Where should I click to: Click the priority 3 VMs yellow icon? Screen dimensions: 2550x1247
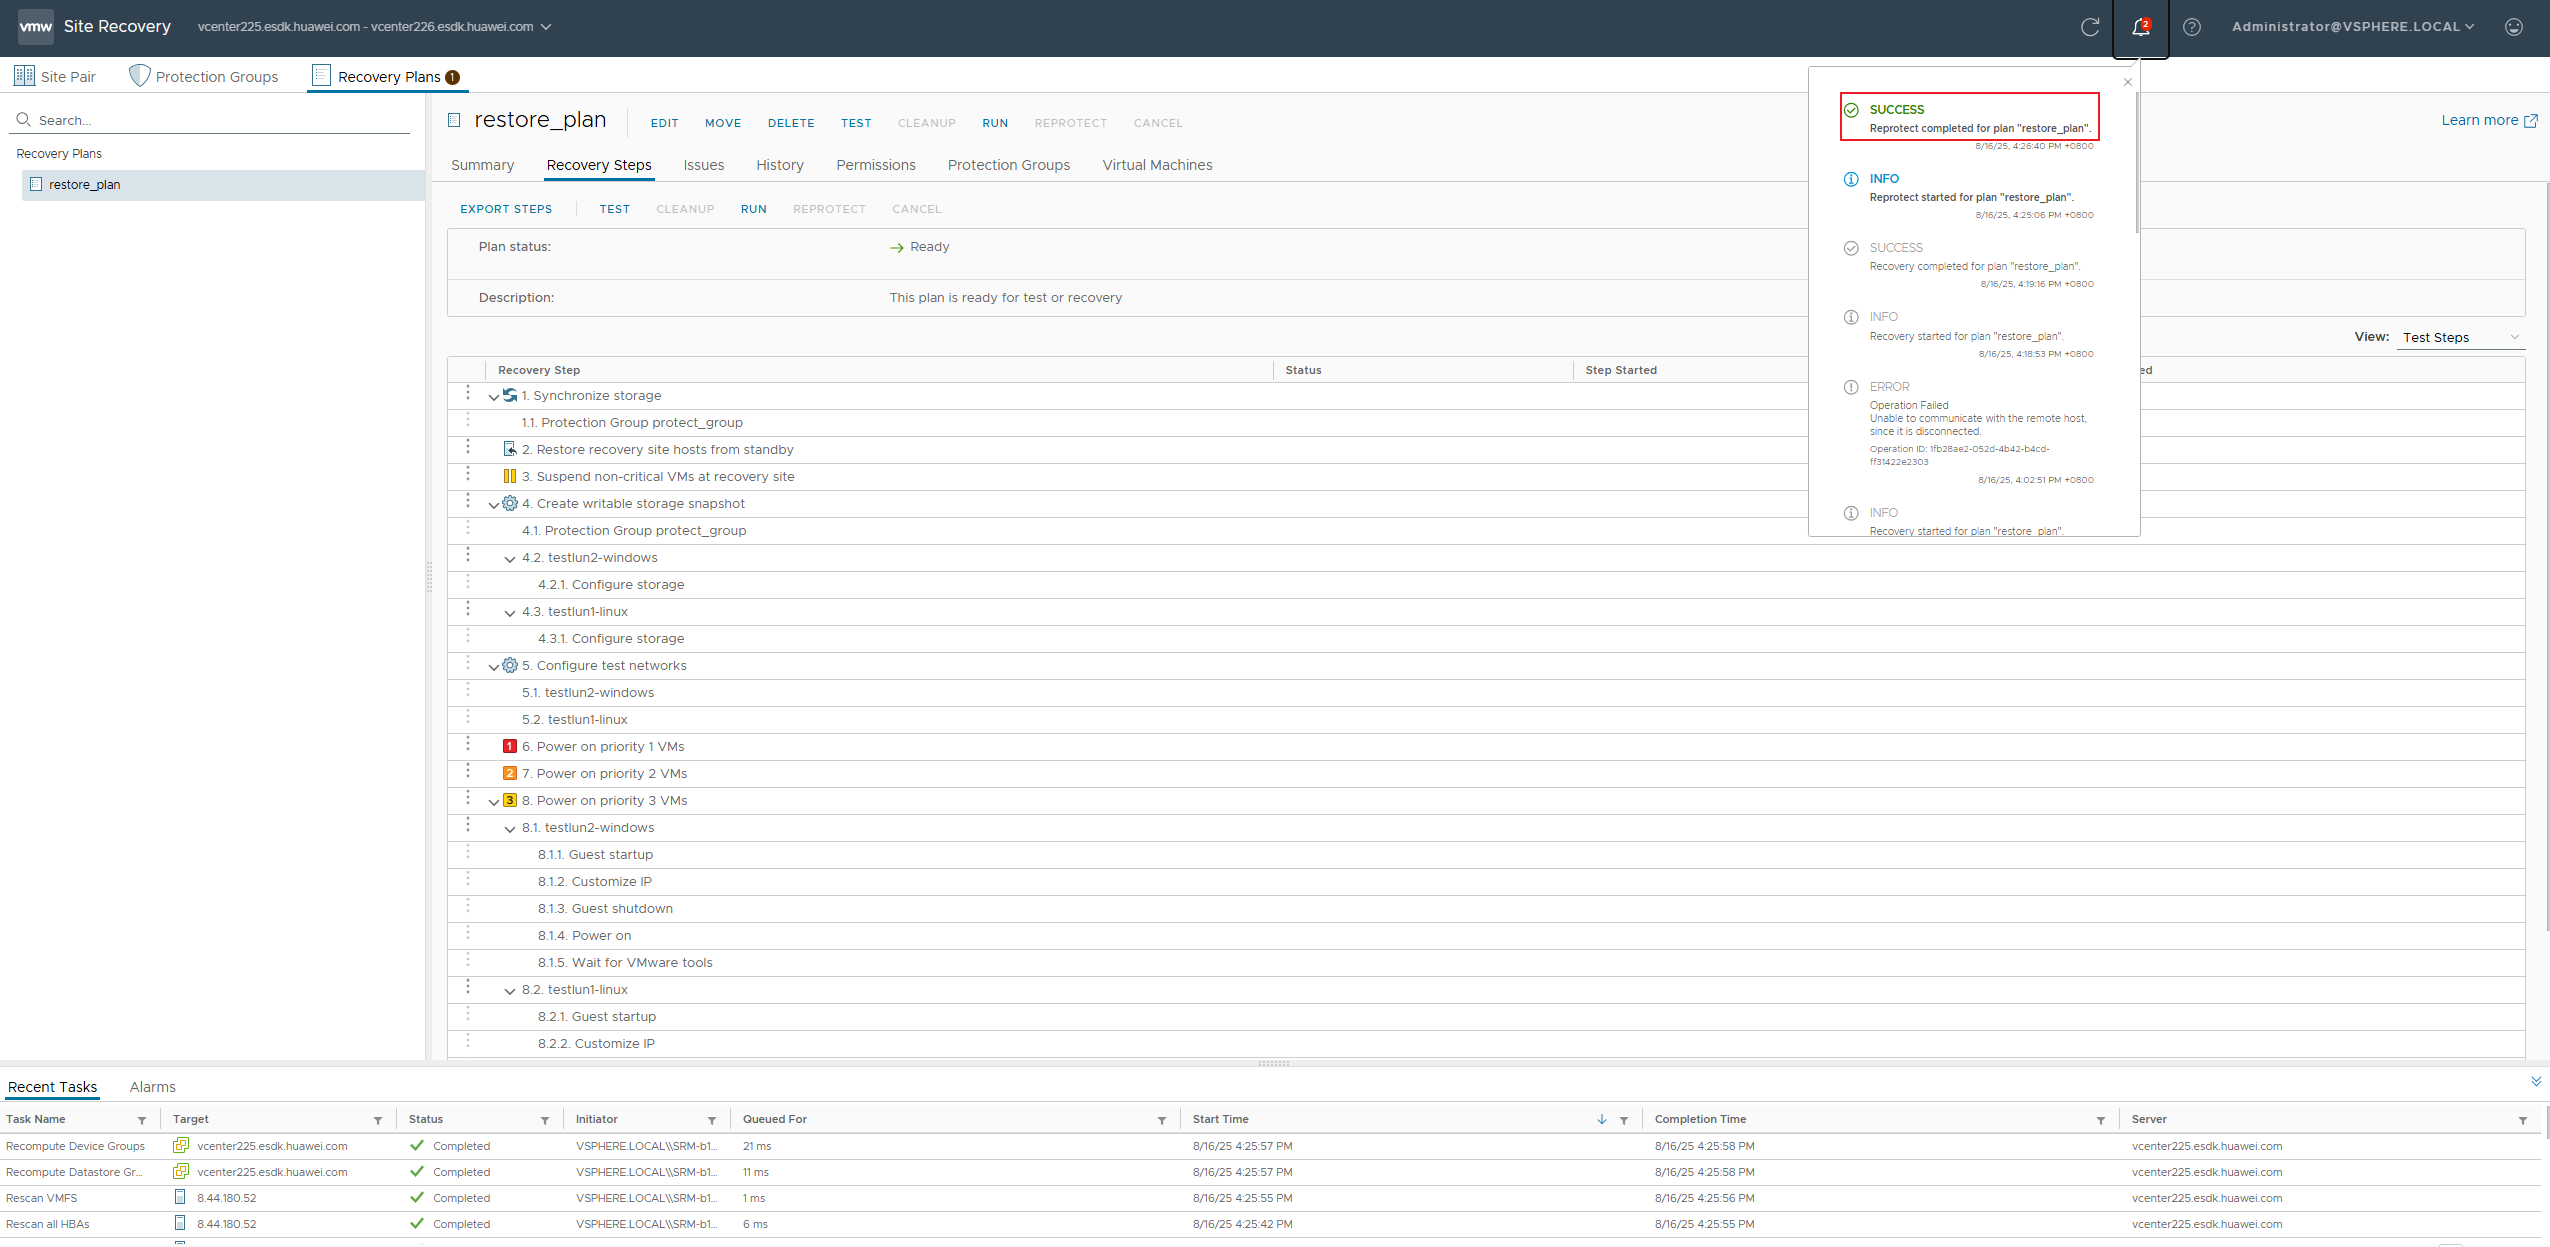coord(510,800)
